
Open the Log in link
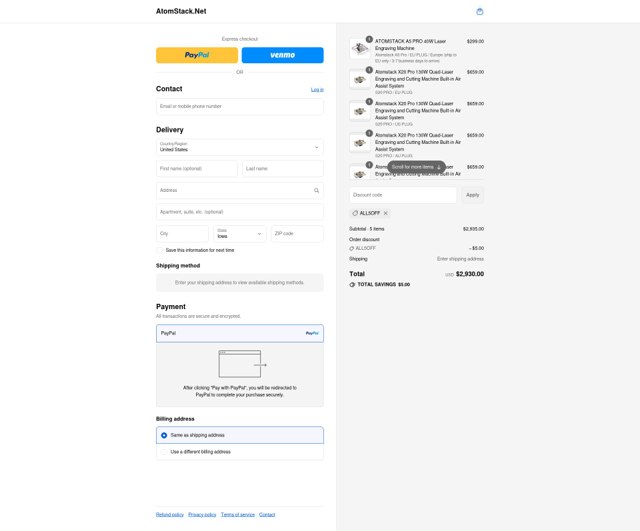click(317, 89)
